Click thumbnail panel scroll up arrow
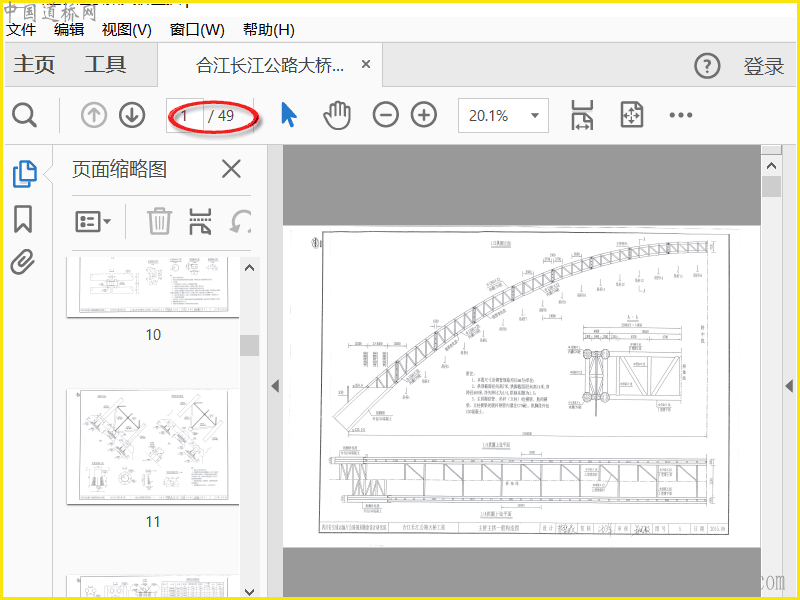Image resolution: width=800 pixels, height=600 pixels. pyautogui.click(x=249, y=268)
